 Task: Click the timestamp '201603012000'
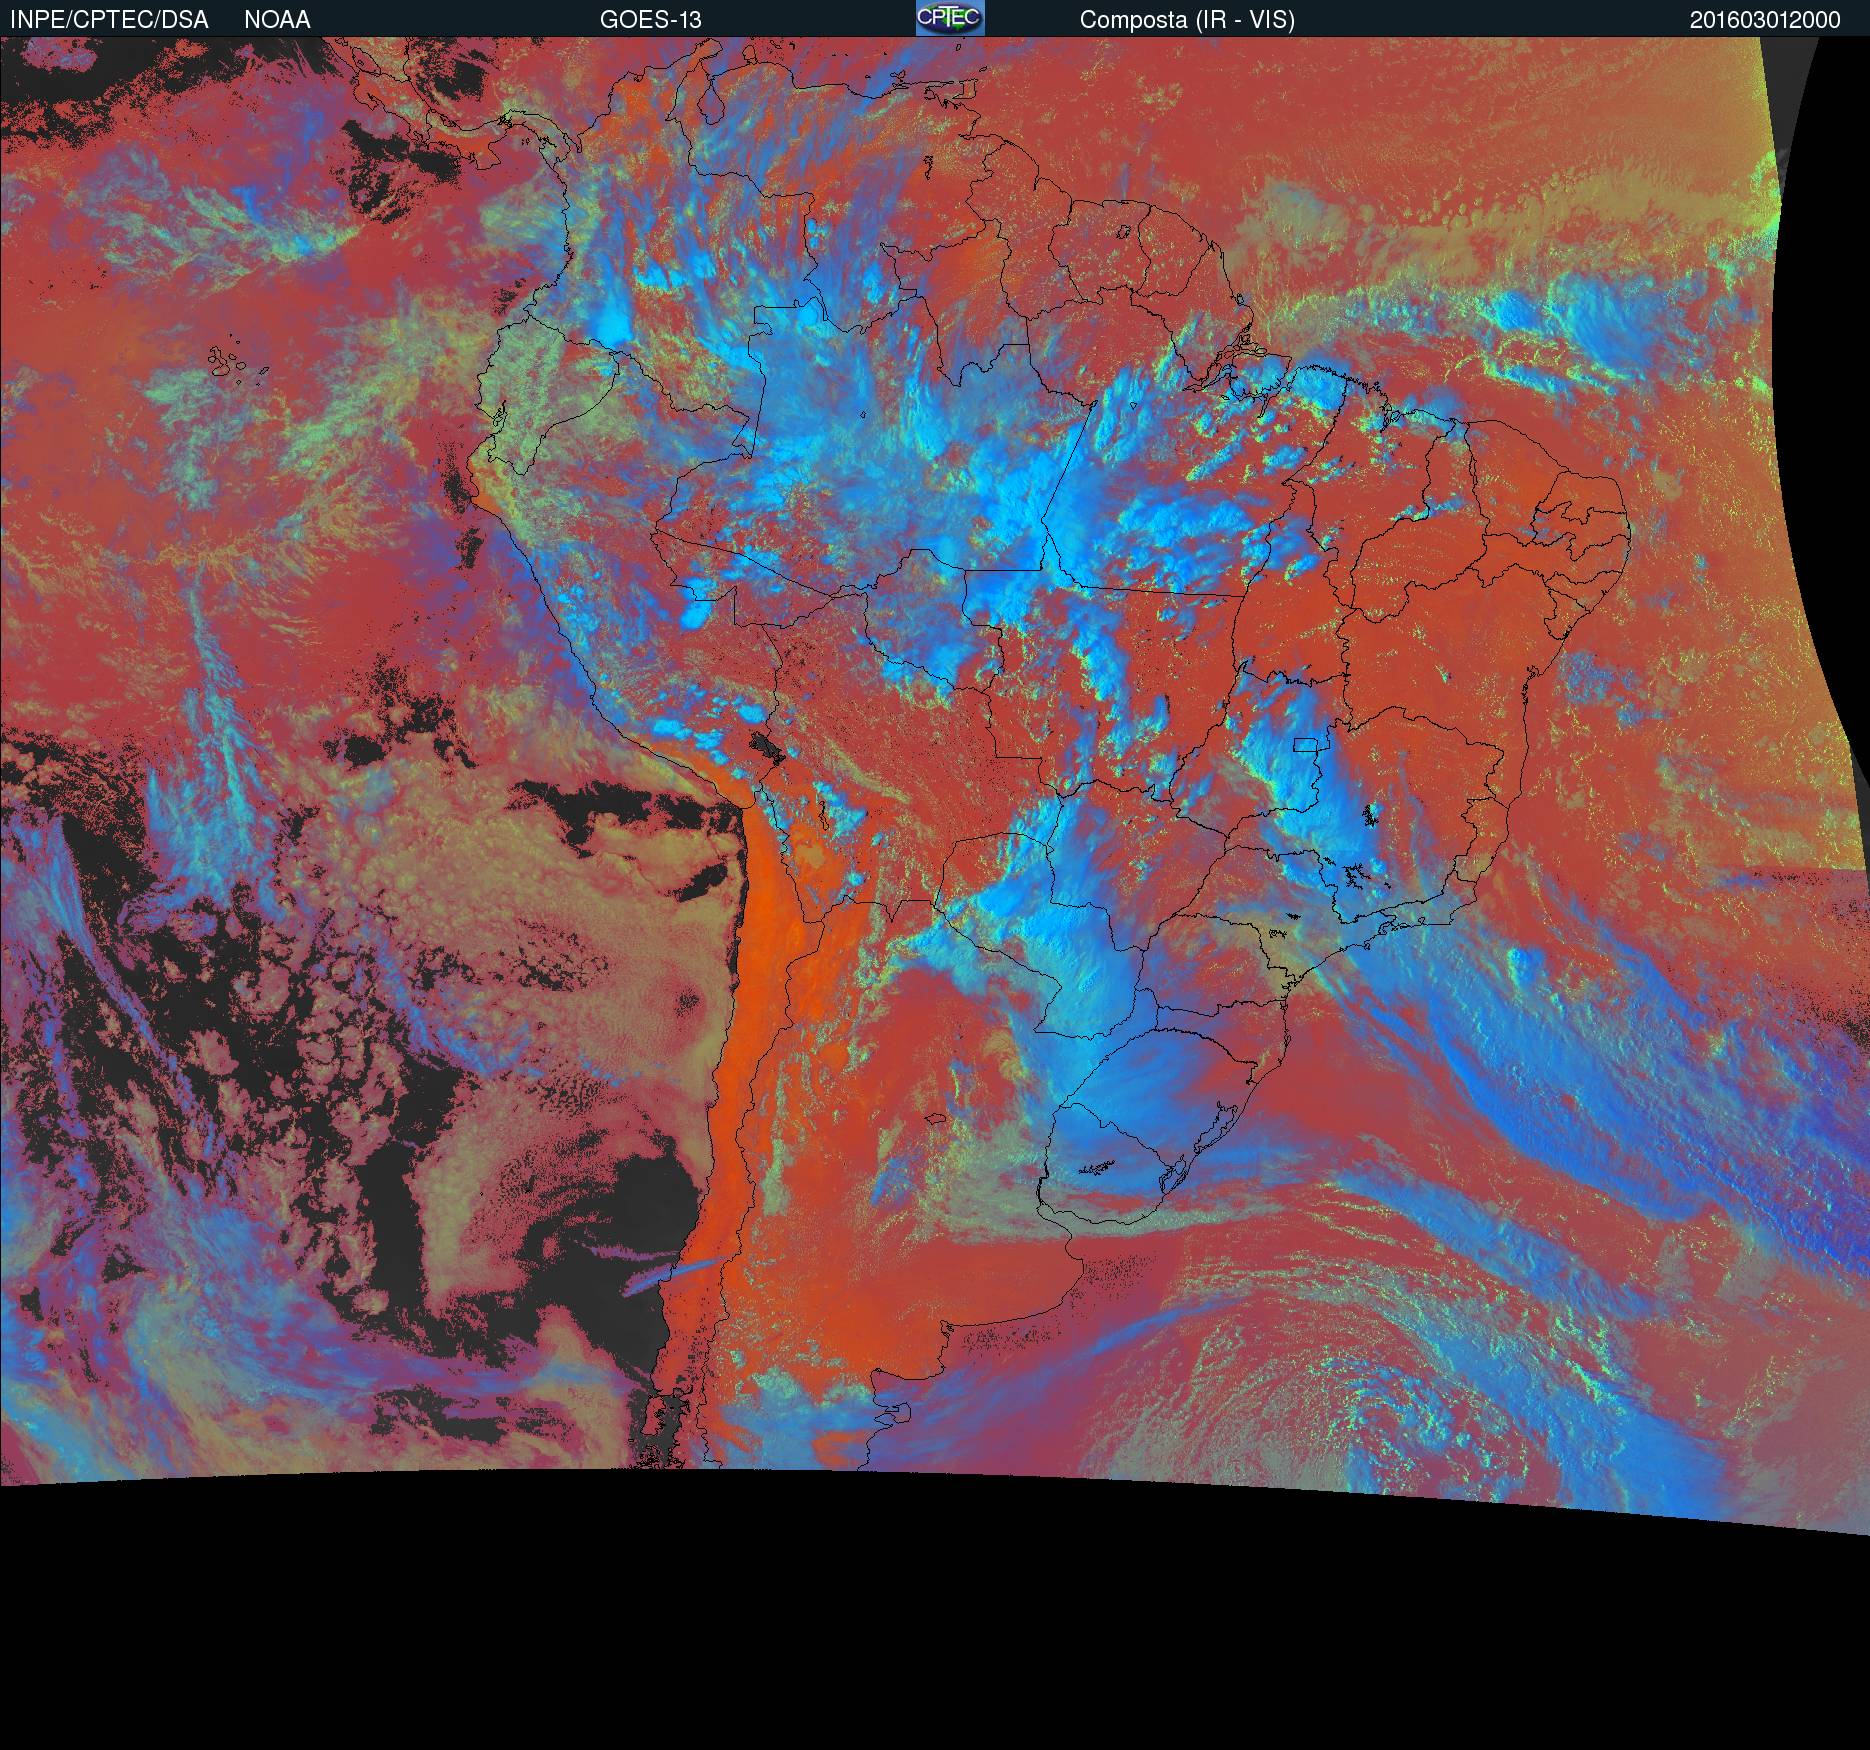pyautogui.click(x=1765, y=20)
